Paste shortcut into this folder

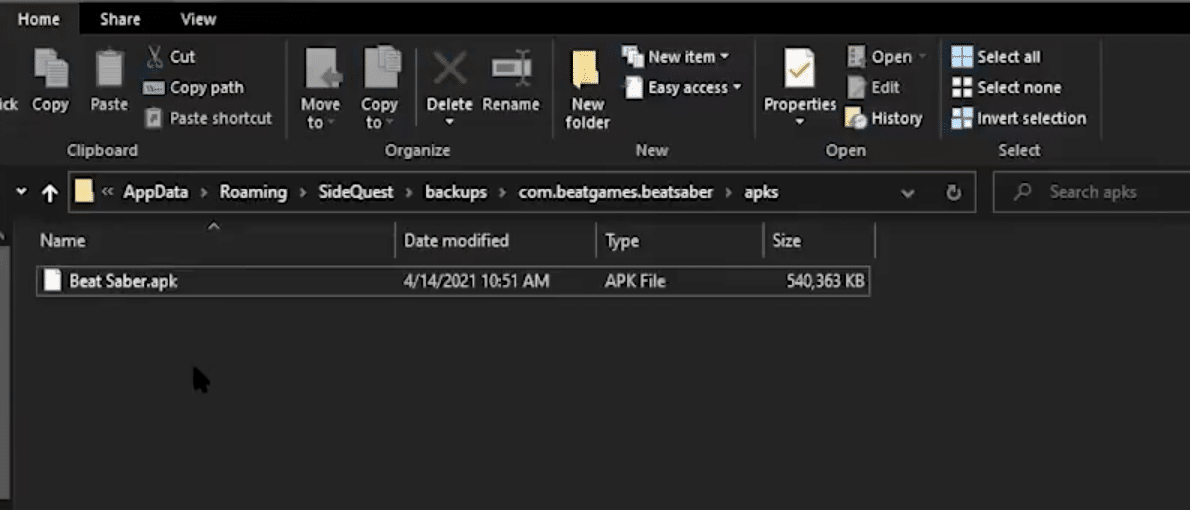click(209, 118)
